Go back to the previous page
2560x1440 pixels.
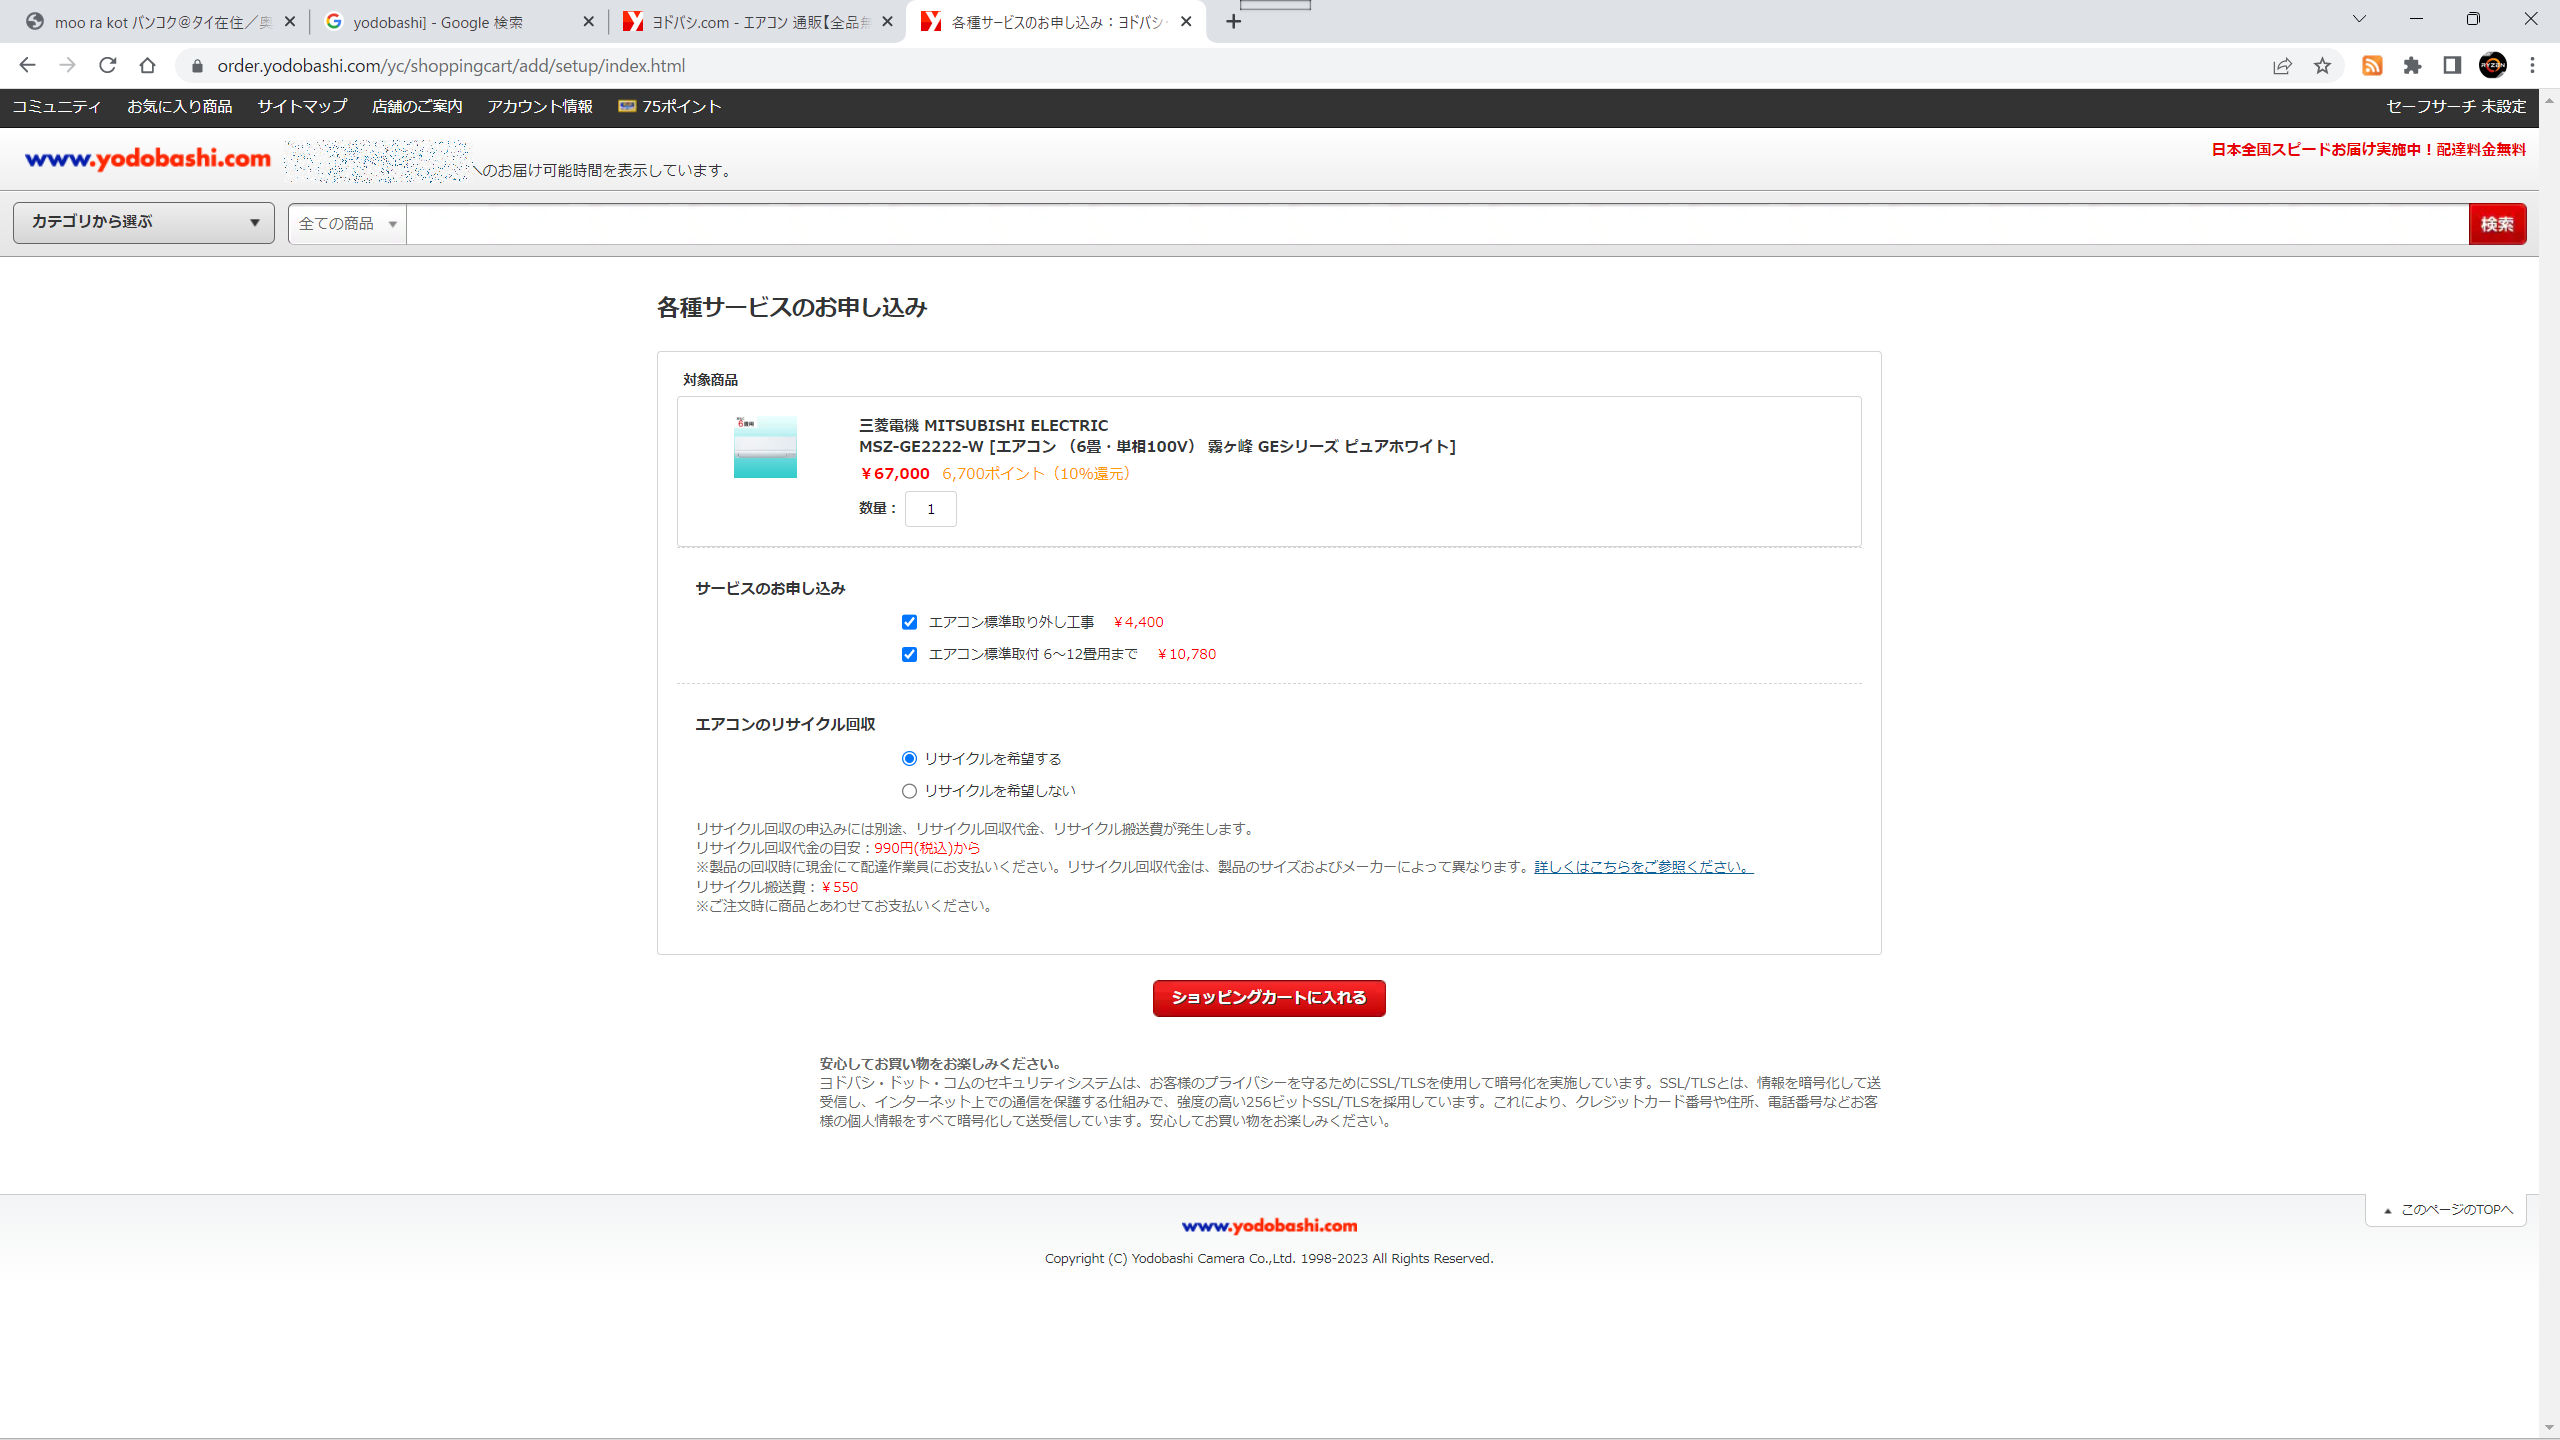[x=27, y=65]
